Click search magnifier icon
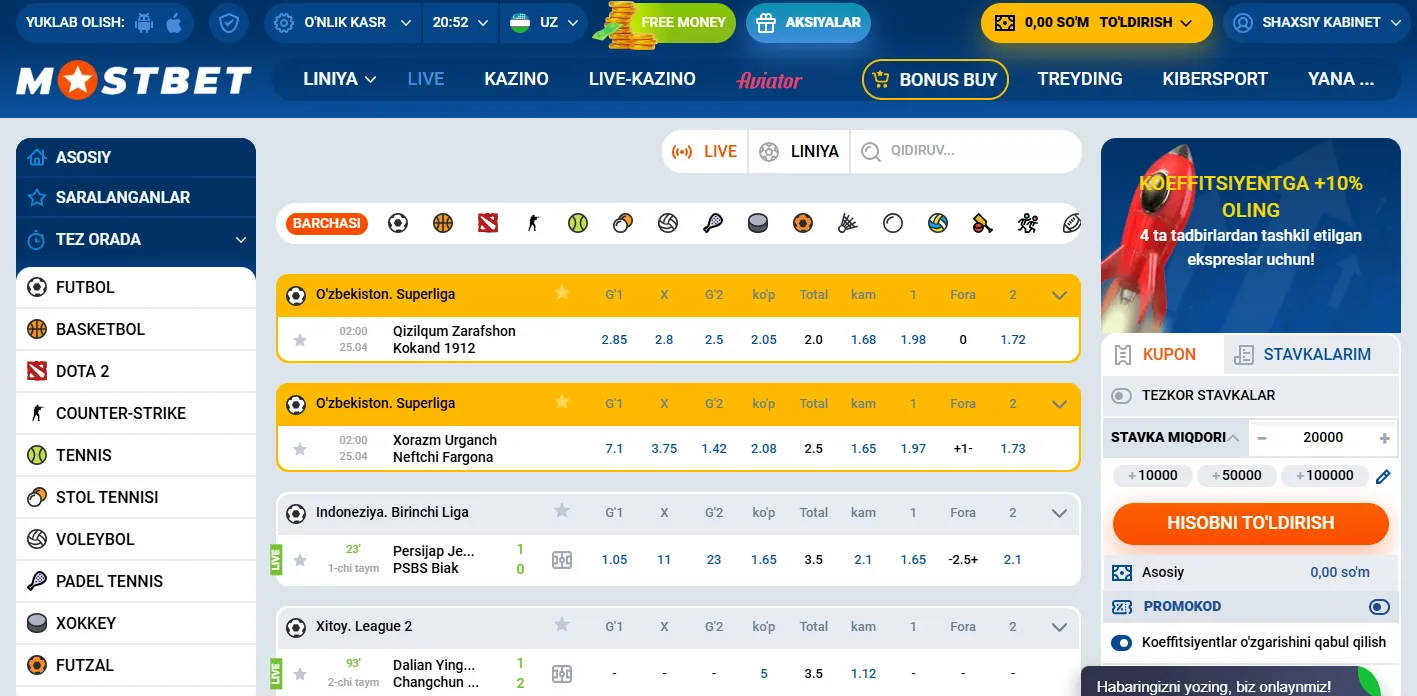The image size is (1417, 696). (871, 152)
